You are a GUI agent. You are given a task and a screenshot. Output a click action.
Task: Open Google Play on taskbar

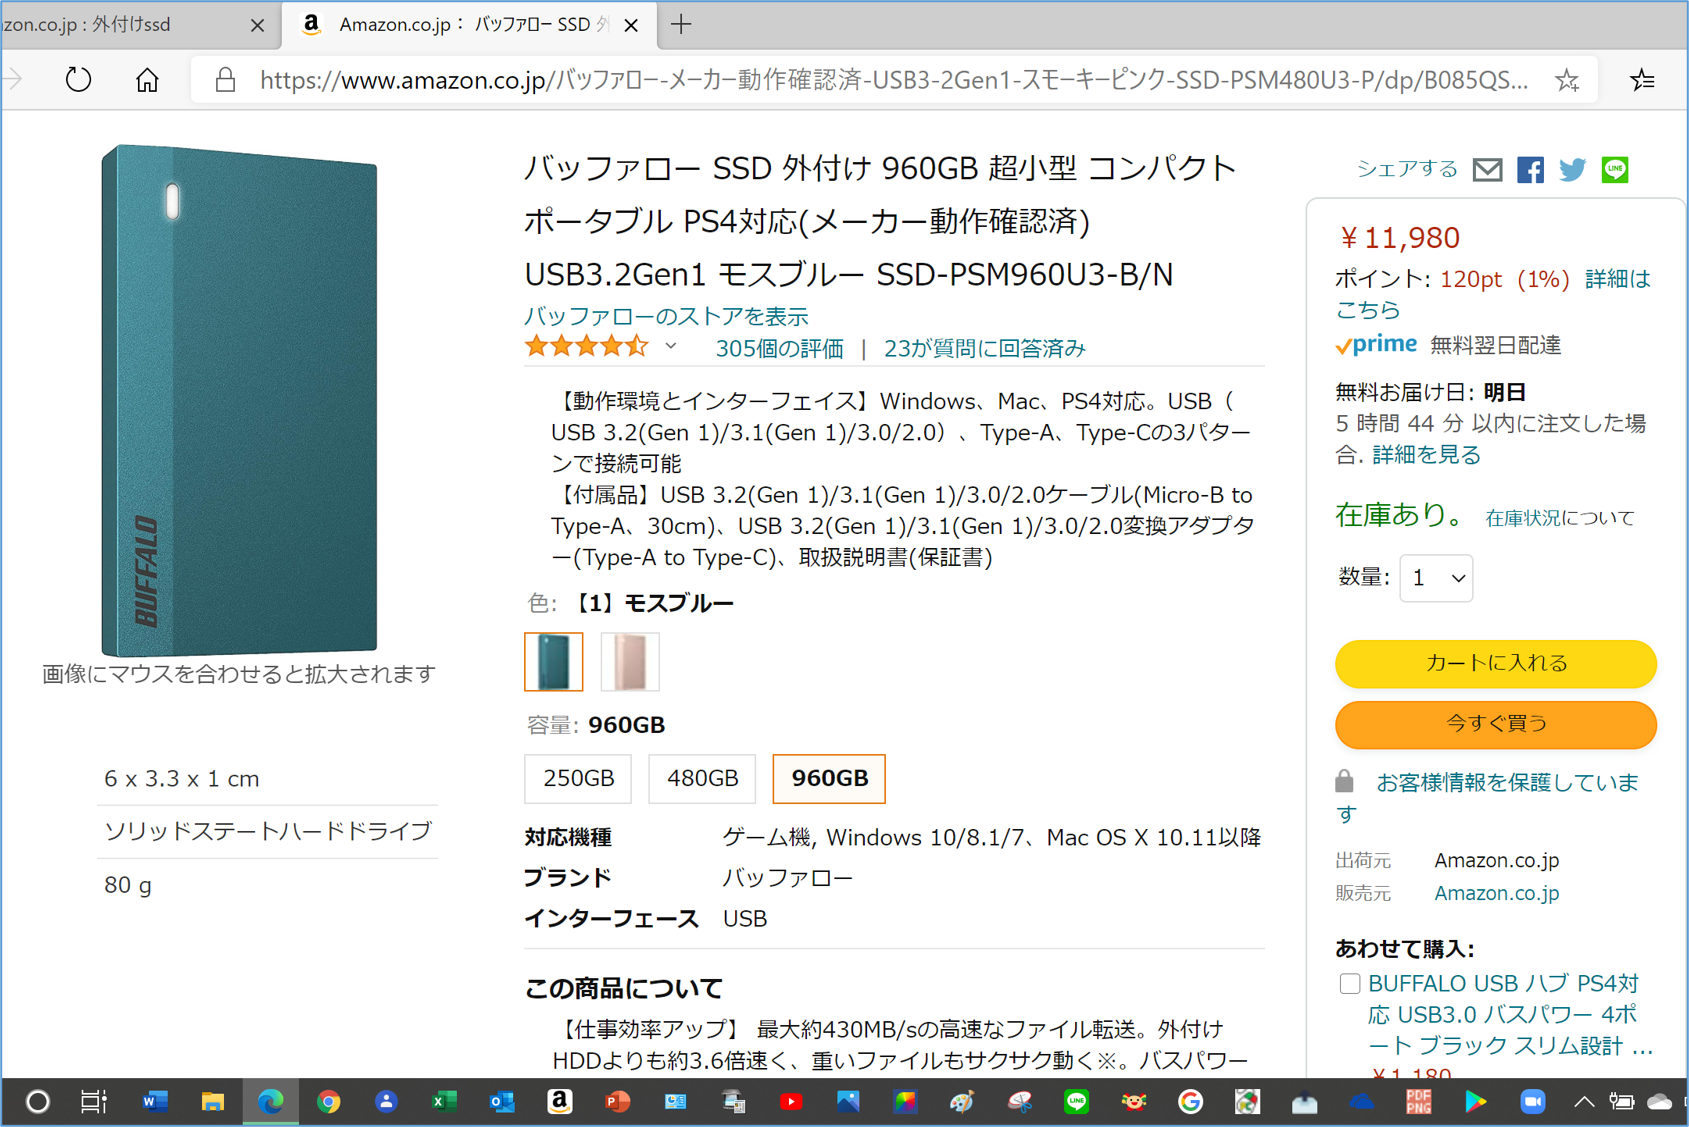tap(1475, 1102)
